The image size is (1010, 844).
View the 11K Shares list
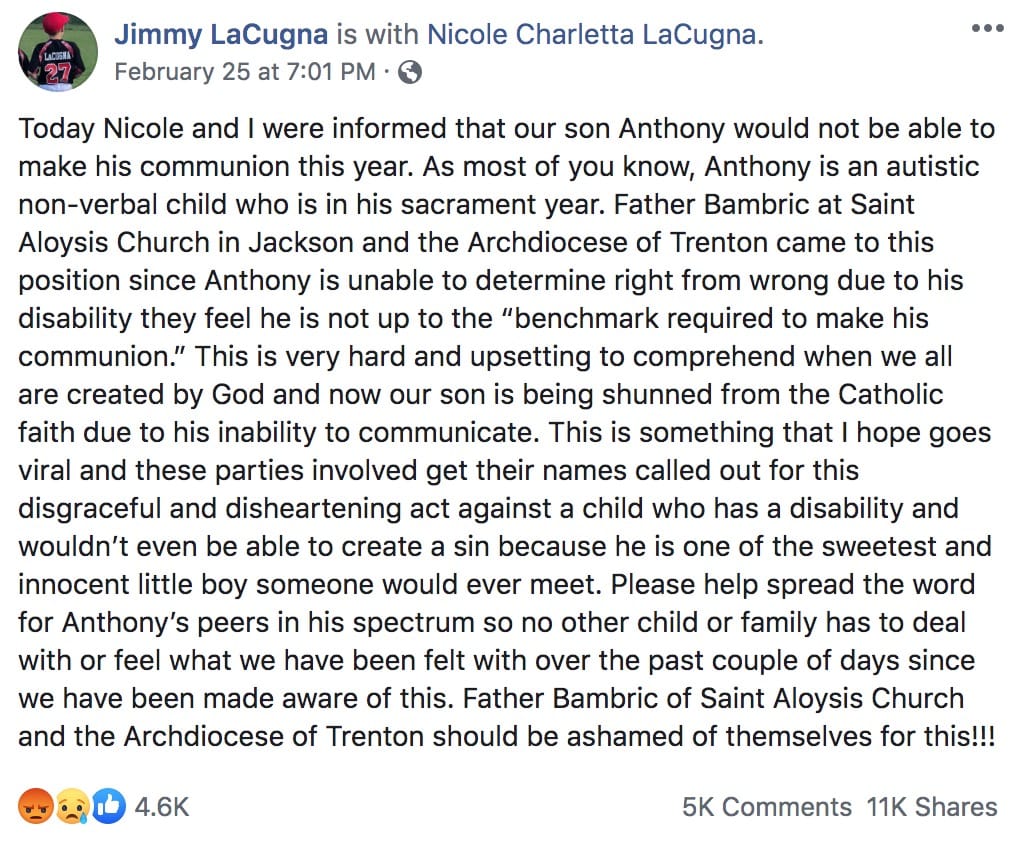pos(931,807)
